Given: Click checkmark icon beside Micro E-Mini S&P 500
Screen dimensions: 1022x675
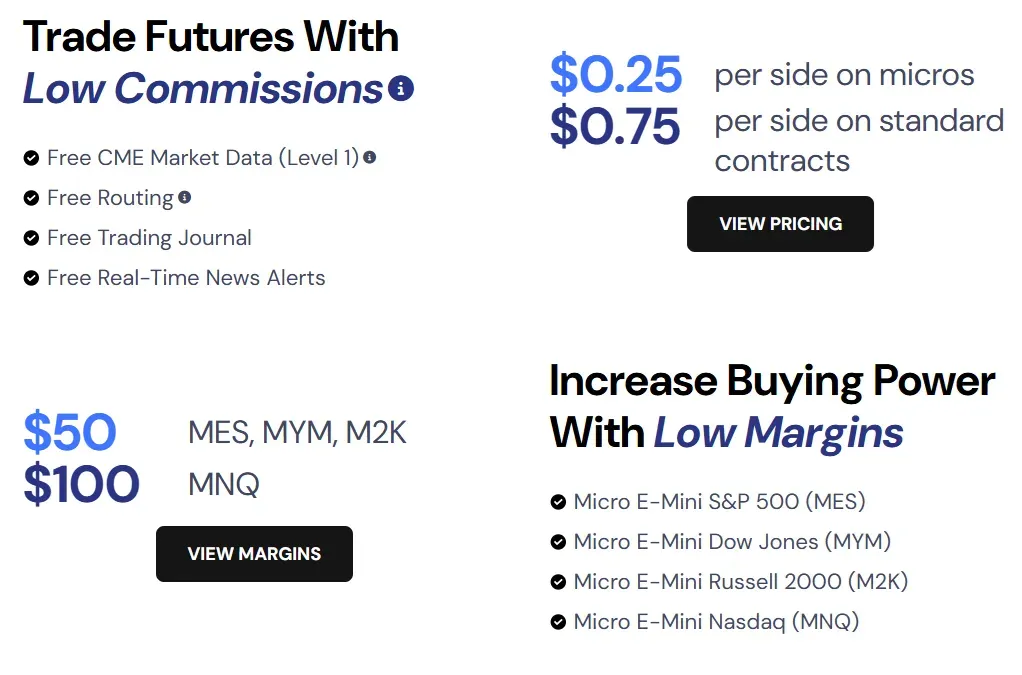Looking at the screenshot, I should tap(558, 502).
